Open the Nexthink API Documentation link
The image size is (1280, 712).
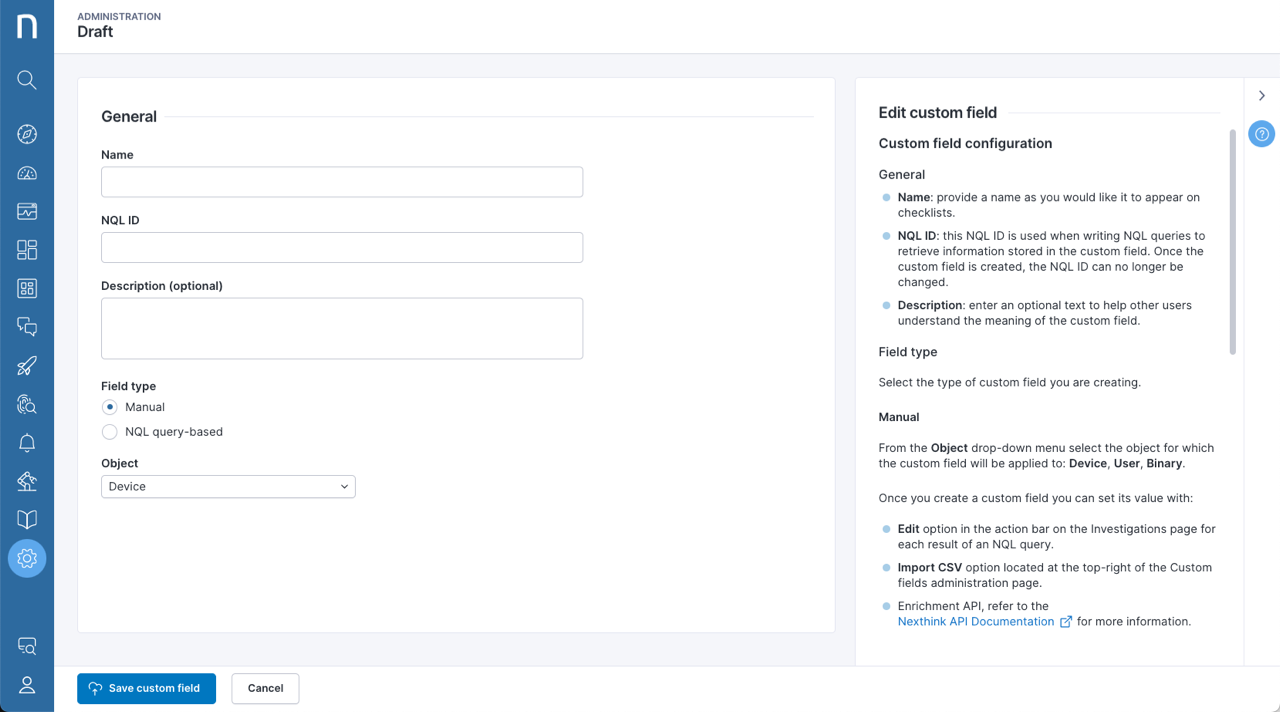tap(976, 621)
